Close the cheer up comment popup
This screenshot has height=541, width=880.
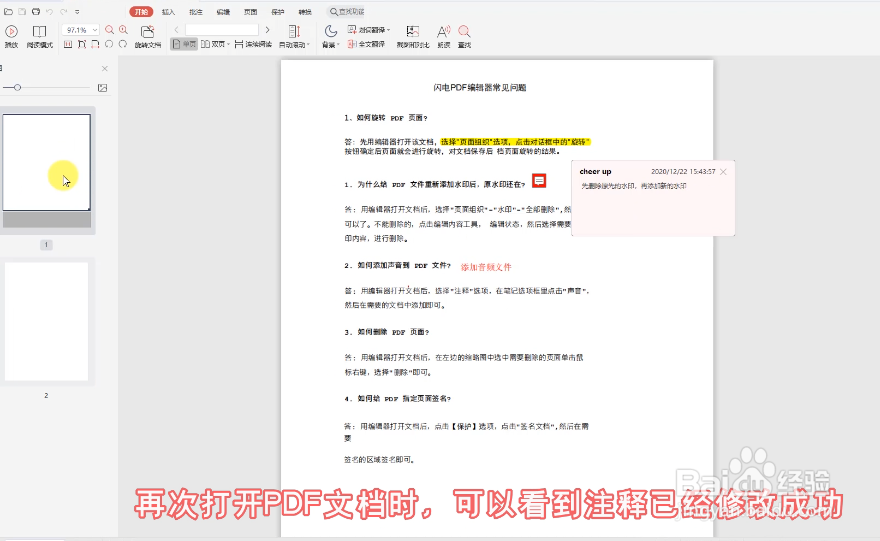click(x=723, y=172)
